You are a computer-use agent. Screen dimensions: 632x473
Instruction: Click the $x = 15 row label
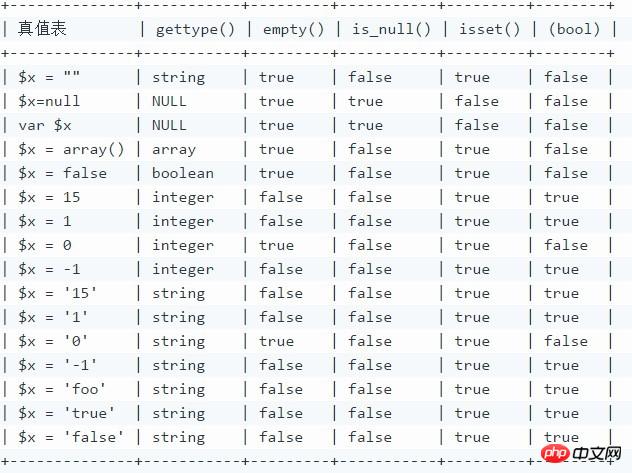click(49, 197)
